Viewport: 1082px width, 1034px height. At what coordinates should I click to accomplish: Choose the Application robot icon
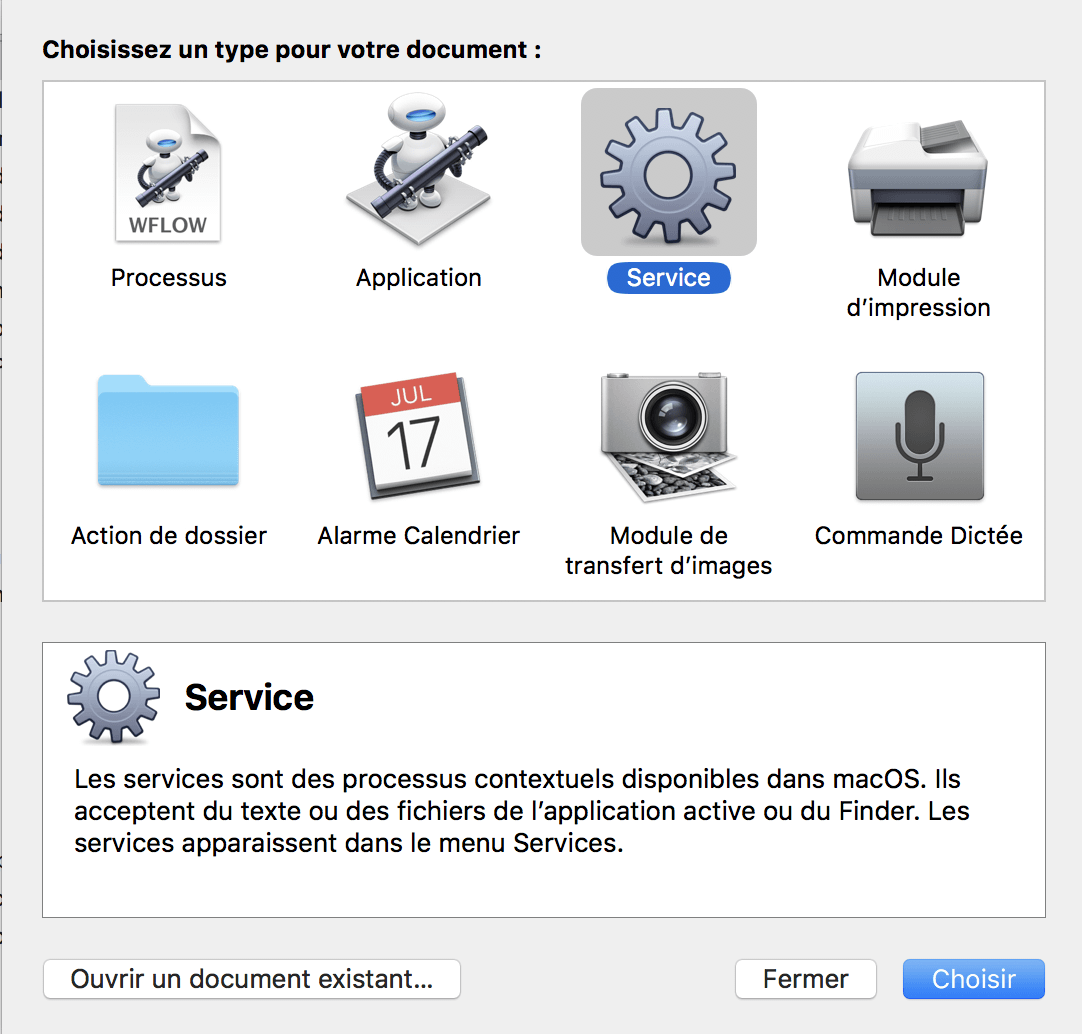(x=418, y=169)
